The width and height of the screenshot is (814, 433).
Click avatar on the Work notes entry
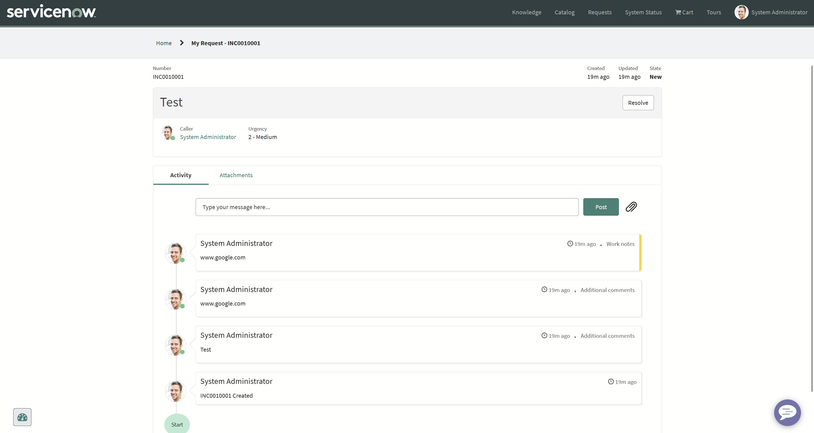[176, 253]
